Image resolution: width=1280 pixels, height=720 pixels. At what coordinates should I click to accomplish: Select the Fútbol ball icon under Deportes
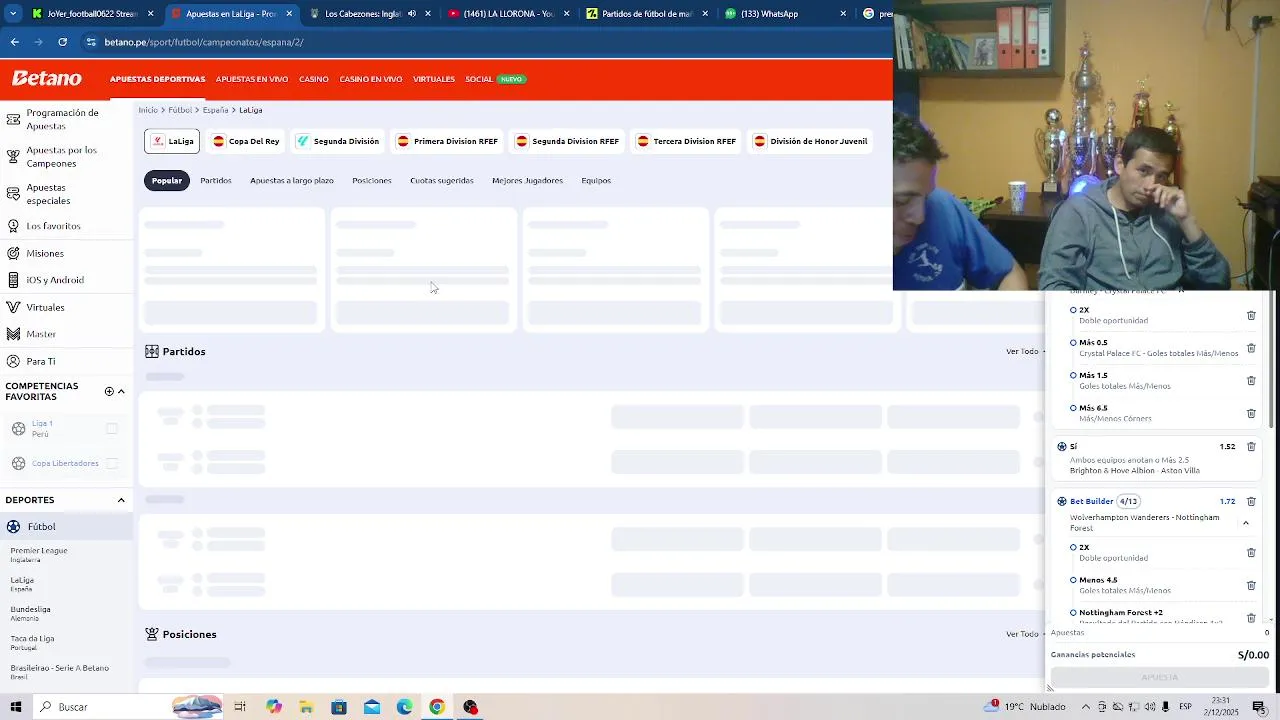[x=13, y=526]
